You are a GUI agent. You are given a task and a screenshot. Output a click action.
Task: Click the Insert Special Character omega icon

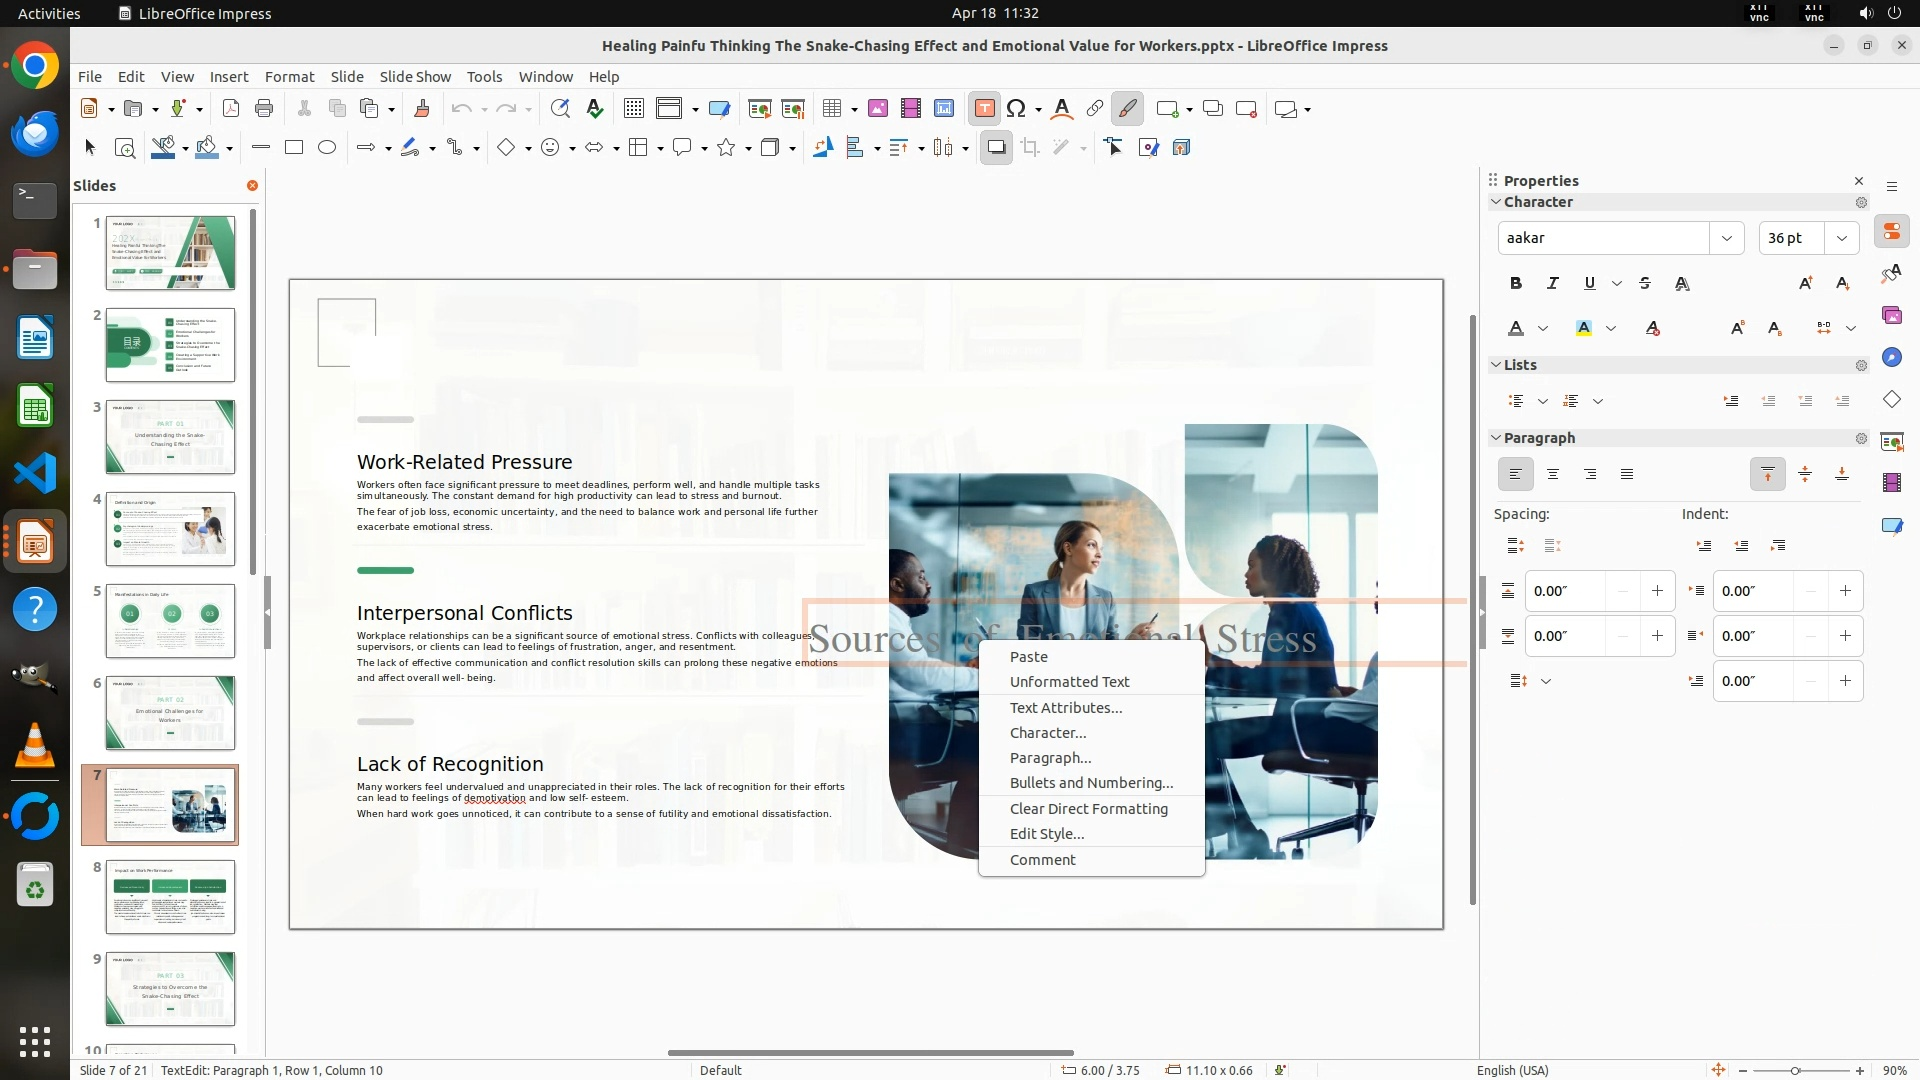[1016, 108]
